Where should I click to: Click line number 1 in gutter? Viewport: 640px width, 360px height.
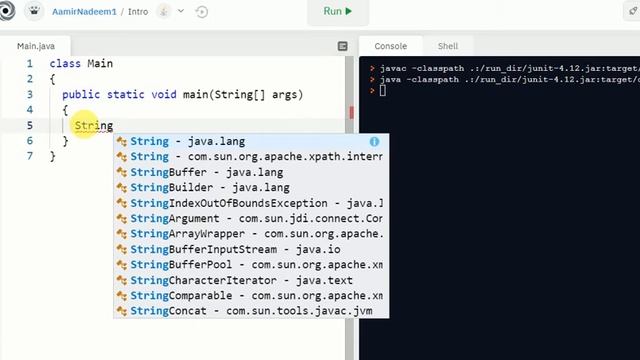[30, 64]
